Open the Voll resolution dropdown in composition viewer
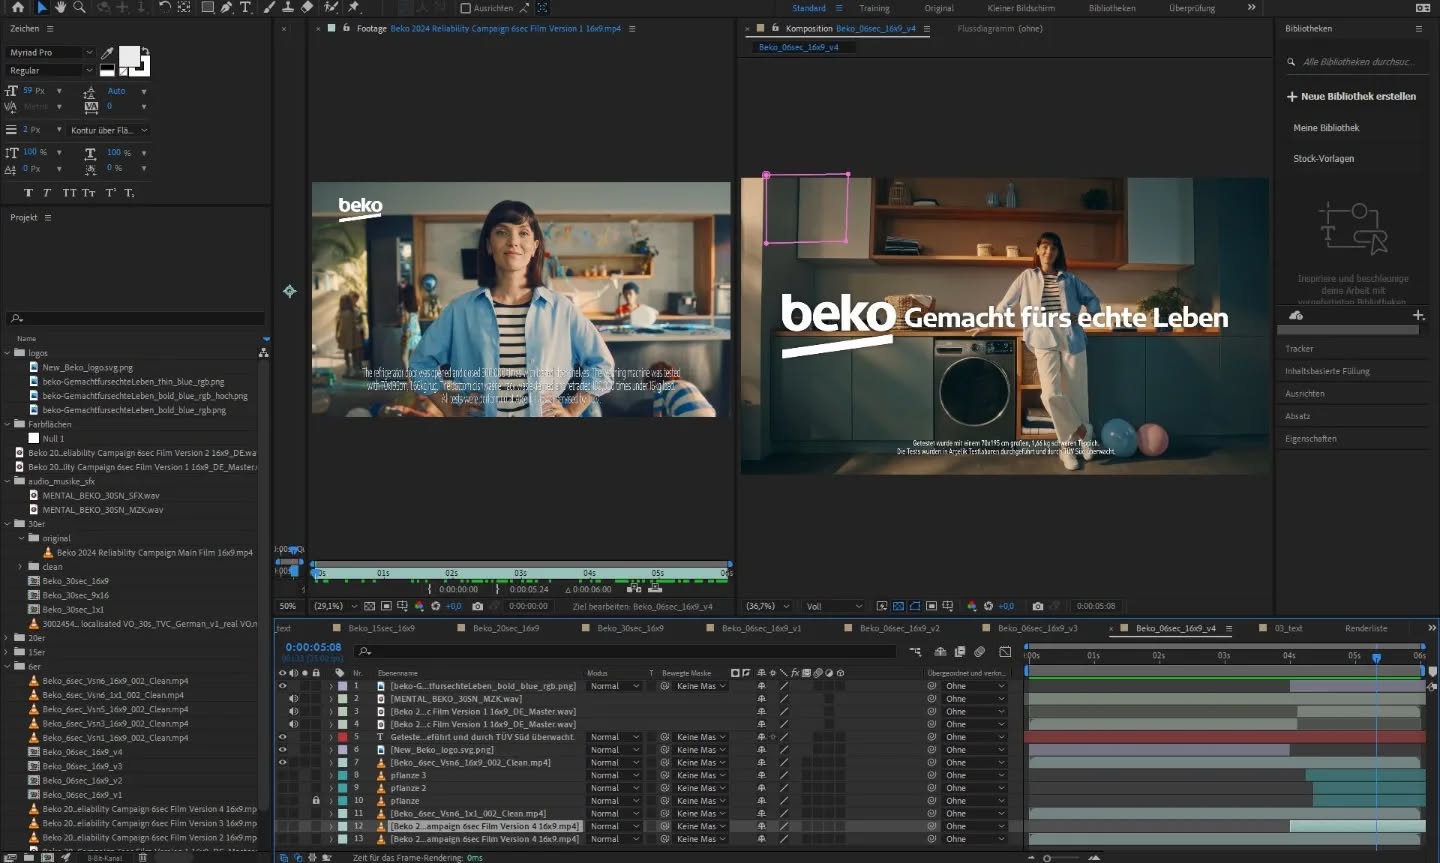The image size is (1440, 863). point(834,606)
